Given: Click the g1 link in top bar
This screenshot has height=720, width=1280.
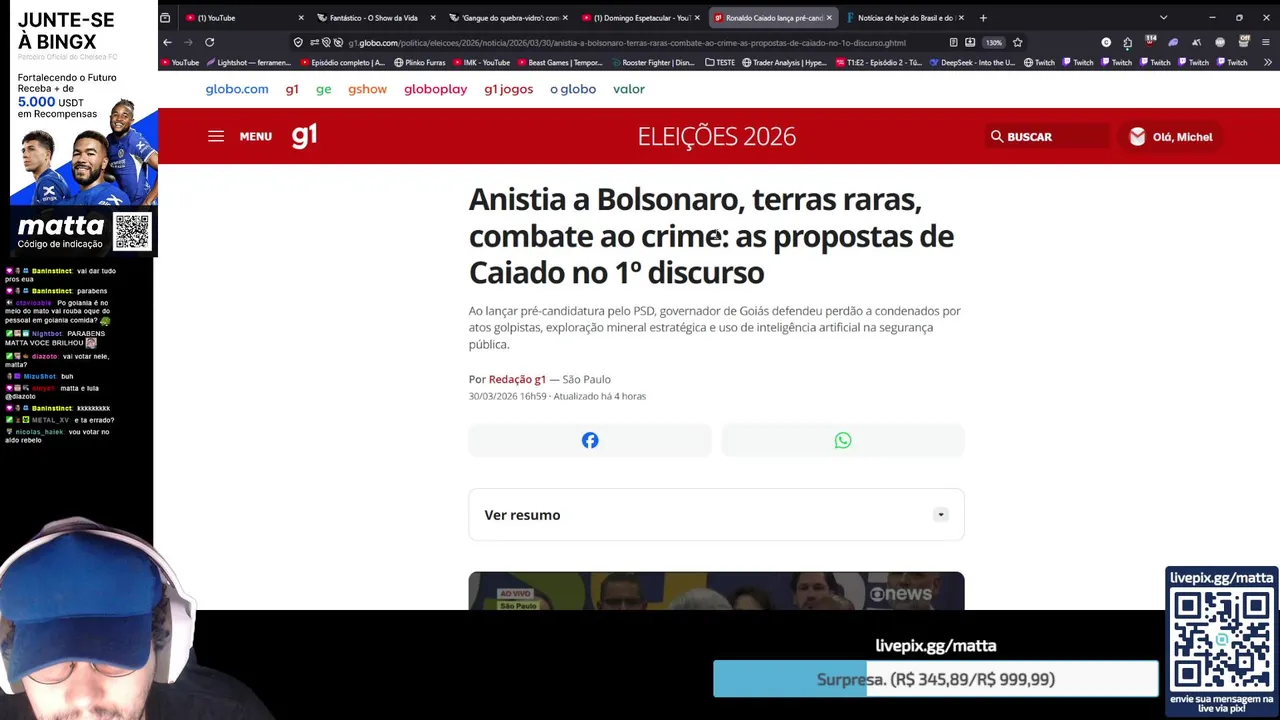Looking at the screenshot, I should 292,89.
